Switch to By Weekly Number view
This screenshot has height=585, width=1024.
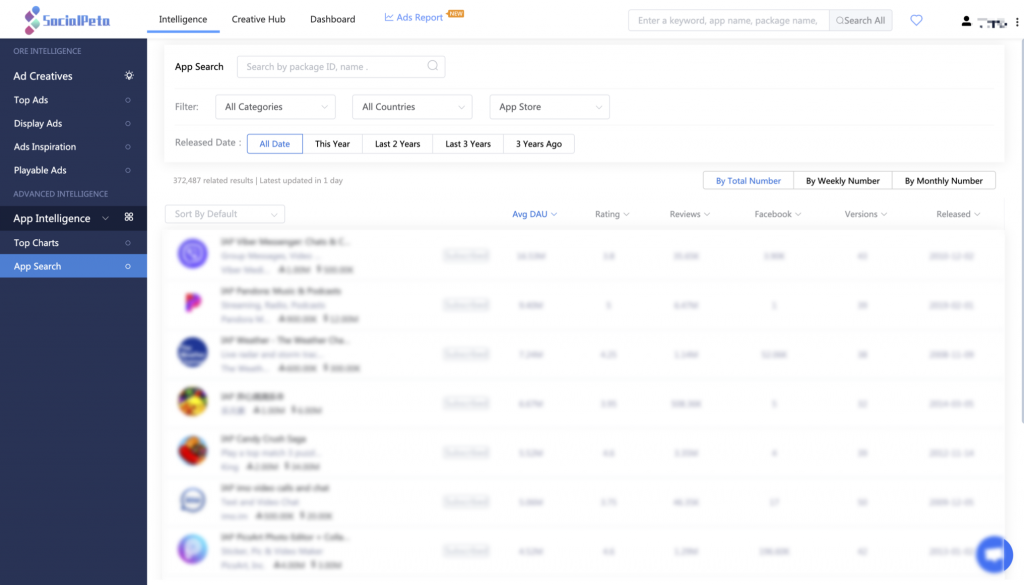(x=842, y=181)
